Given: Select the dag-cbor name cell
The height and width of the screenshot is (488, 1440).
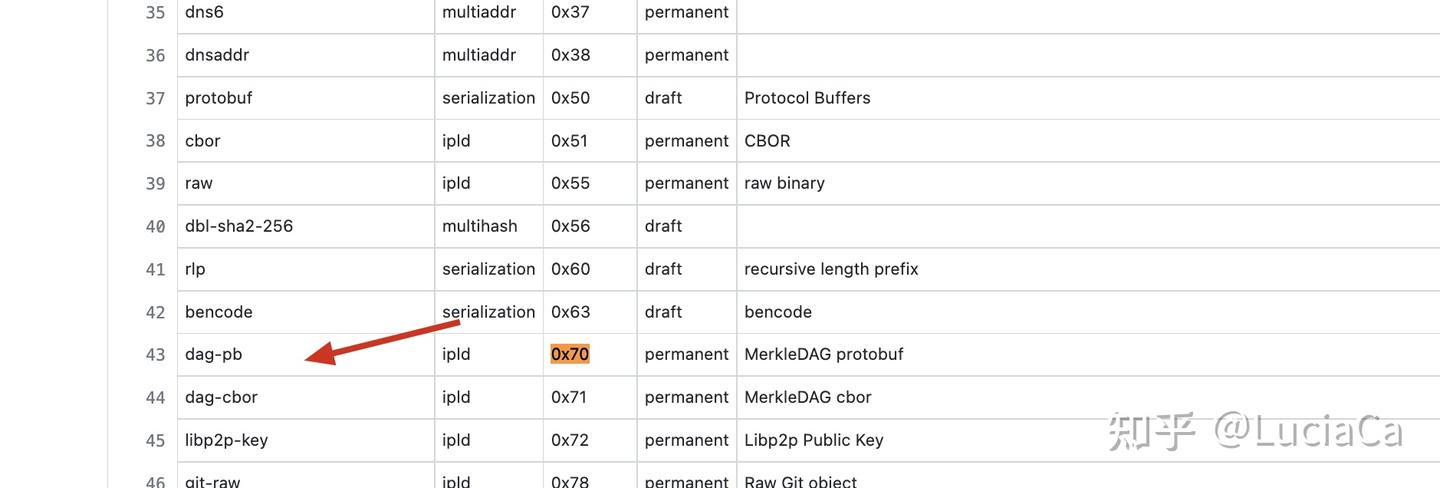Looking at the screenshot, I should (221, 397).
